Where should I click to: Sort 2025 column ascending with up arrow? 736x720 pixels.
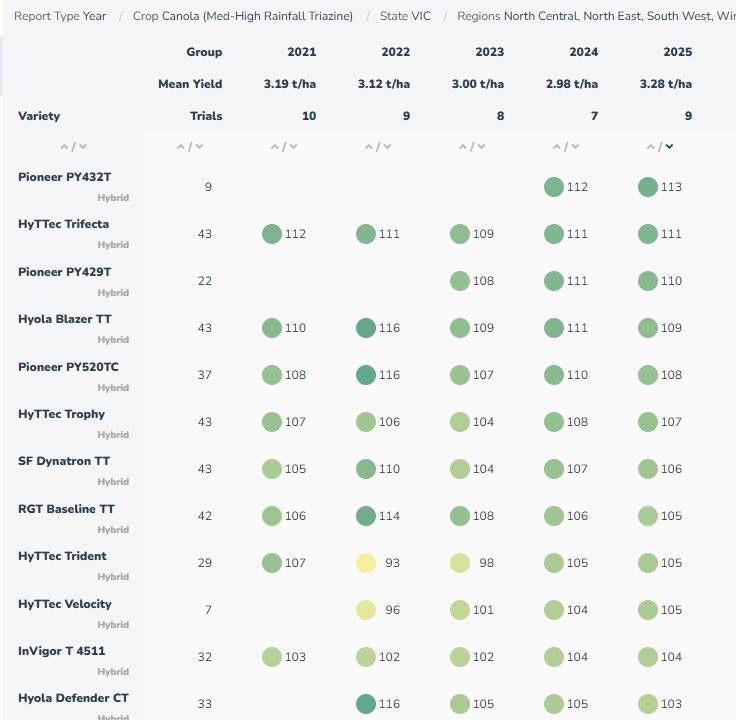651,147
